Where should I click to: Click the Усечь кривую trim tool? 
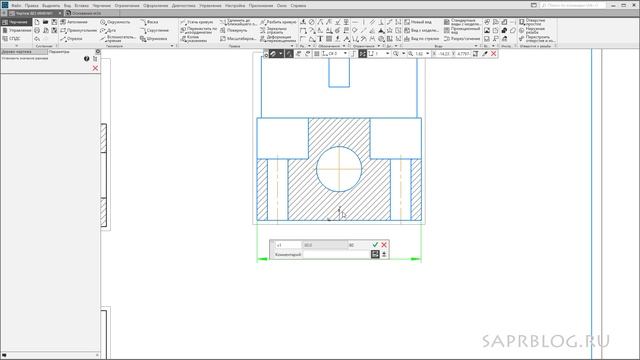pos(197,22)
